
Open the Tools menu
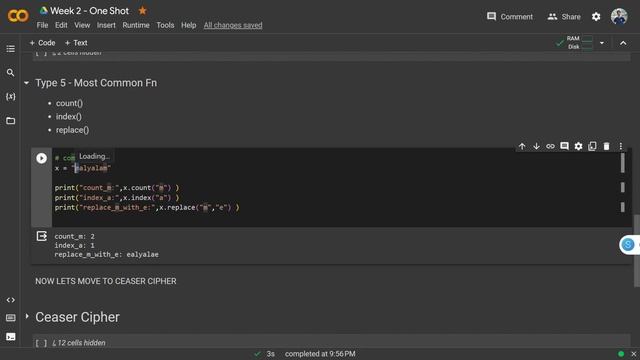165,25
